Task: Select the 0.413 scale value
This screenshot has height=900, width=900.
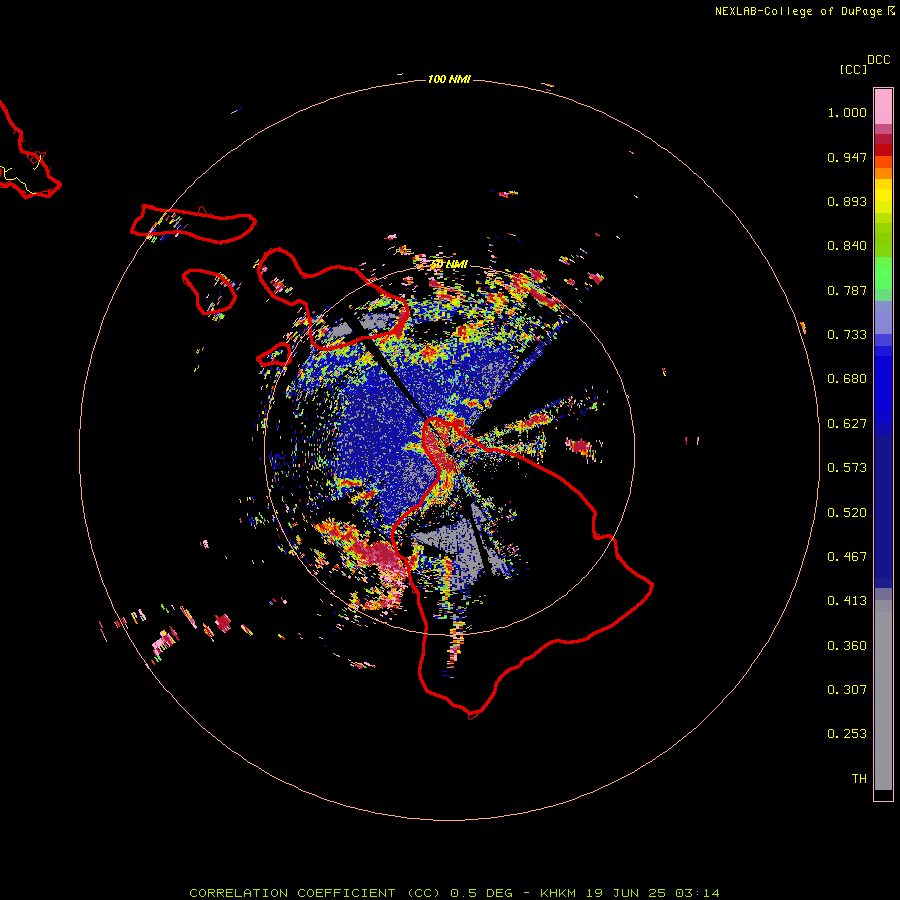Action: (x=847, y=601)
